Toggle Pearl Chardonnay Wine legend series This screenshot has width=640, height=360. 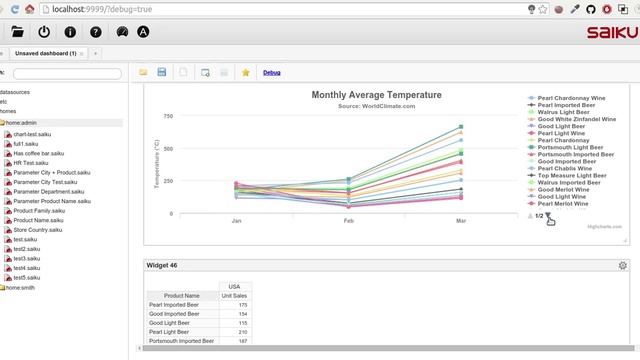[571, 98]
